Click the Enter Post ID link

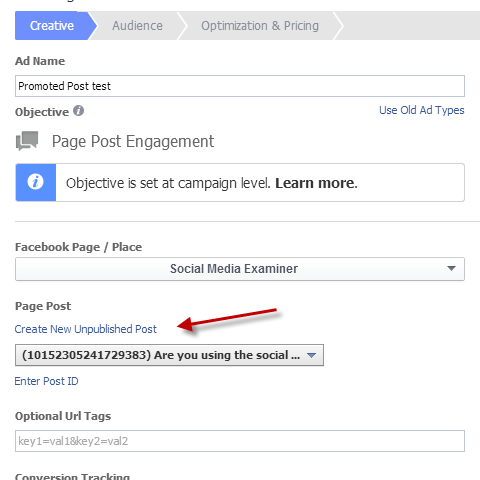pos(46,381)
